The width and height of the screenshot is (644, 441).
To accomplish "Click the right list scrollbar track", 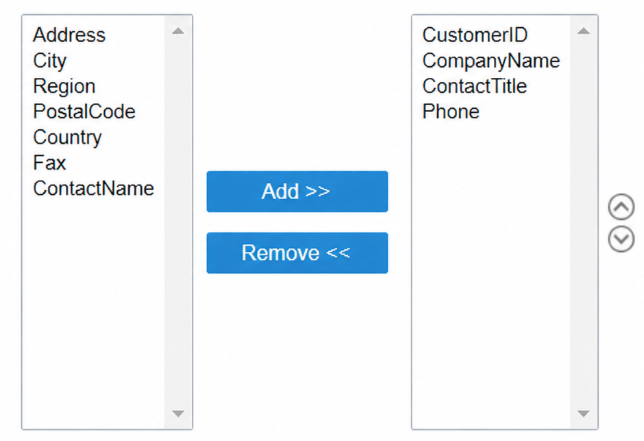I will [x=584, y=222].
